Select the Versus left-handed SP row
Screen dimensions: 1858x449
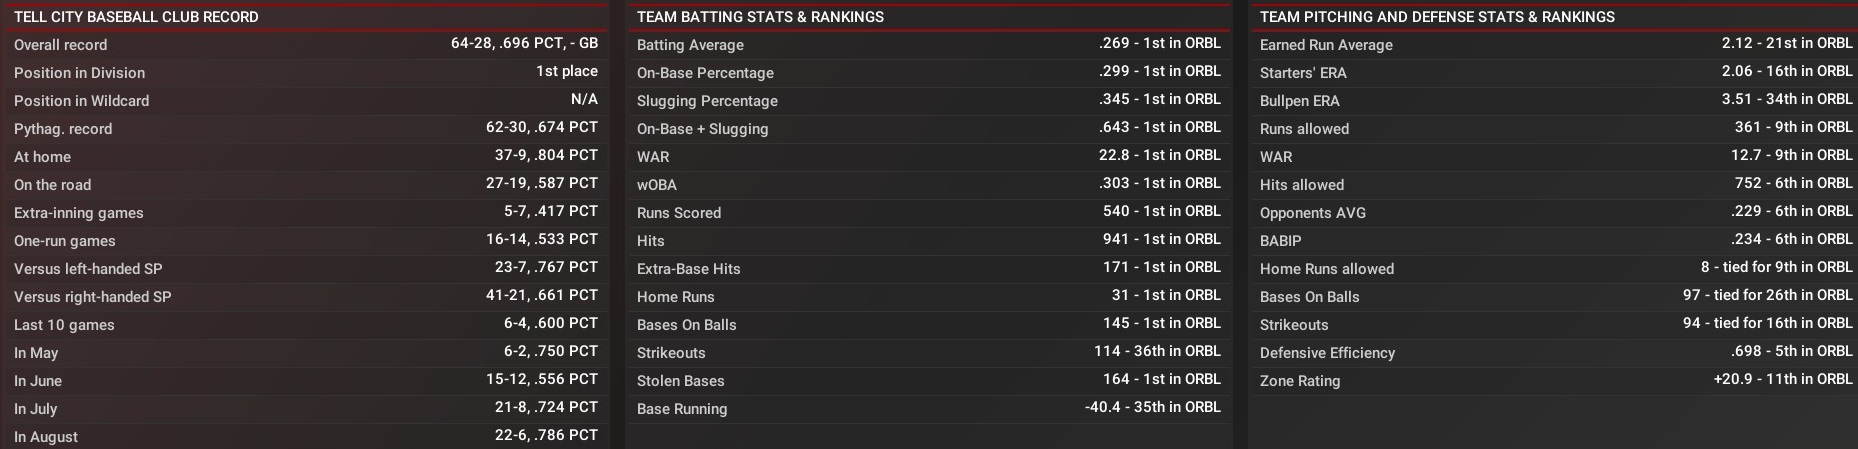[305, 269]
